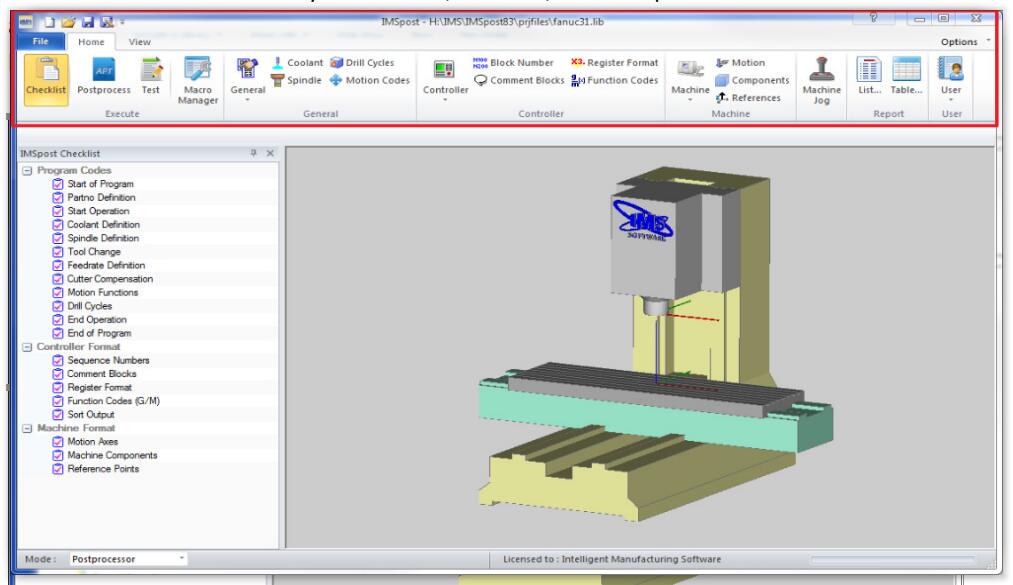Open the Machine Jog joystick tool
This screenshot has width=1013, height=585.
pyautogui.click(x=814, y=79)
